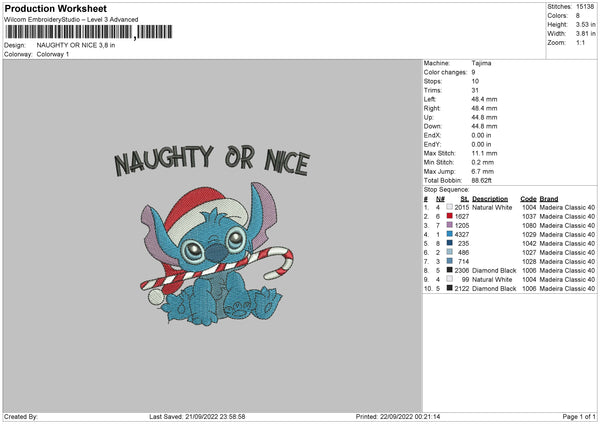Click the stitch count 2122 in row 10
The height and width of the screenshot is (424, 600).
point(461,289)
